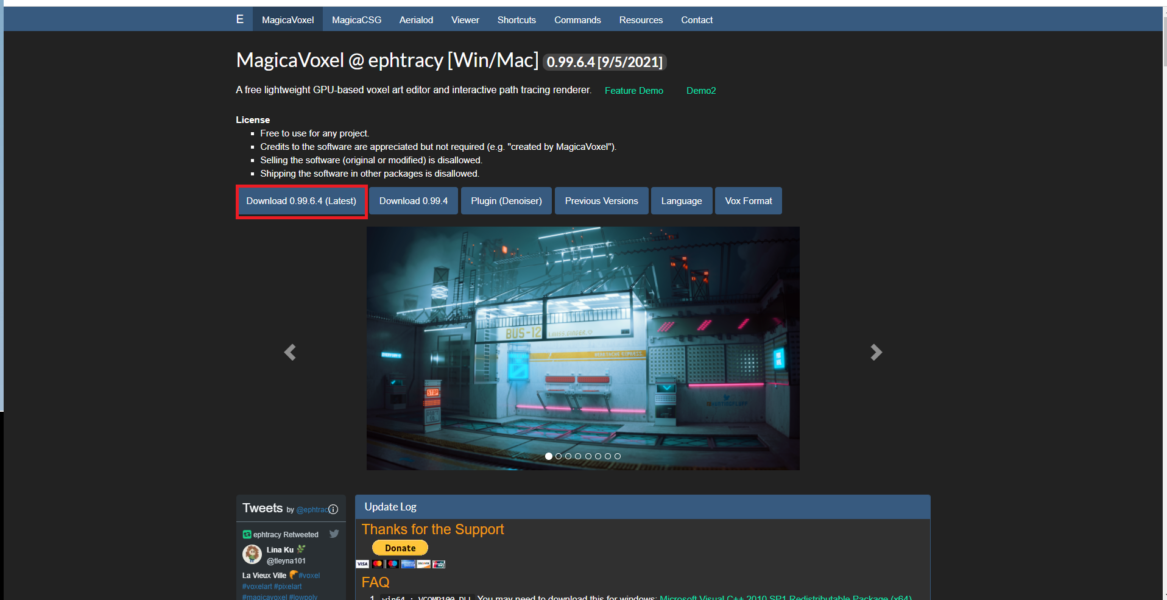The height and width of the screenshot is (600, 1167).
Task: Click the 'ephtracy Retweeted' label
Action: coord(286,534)
